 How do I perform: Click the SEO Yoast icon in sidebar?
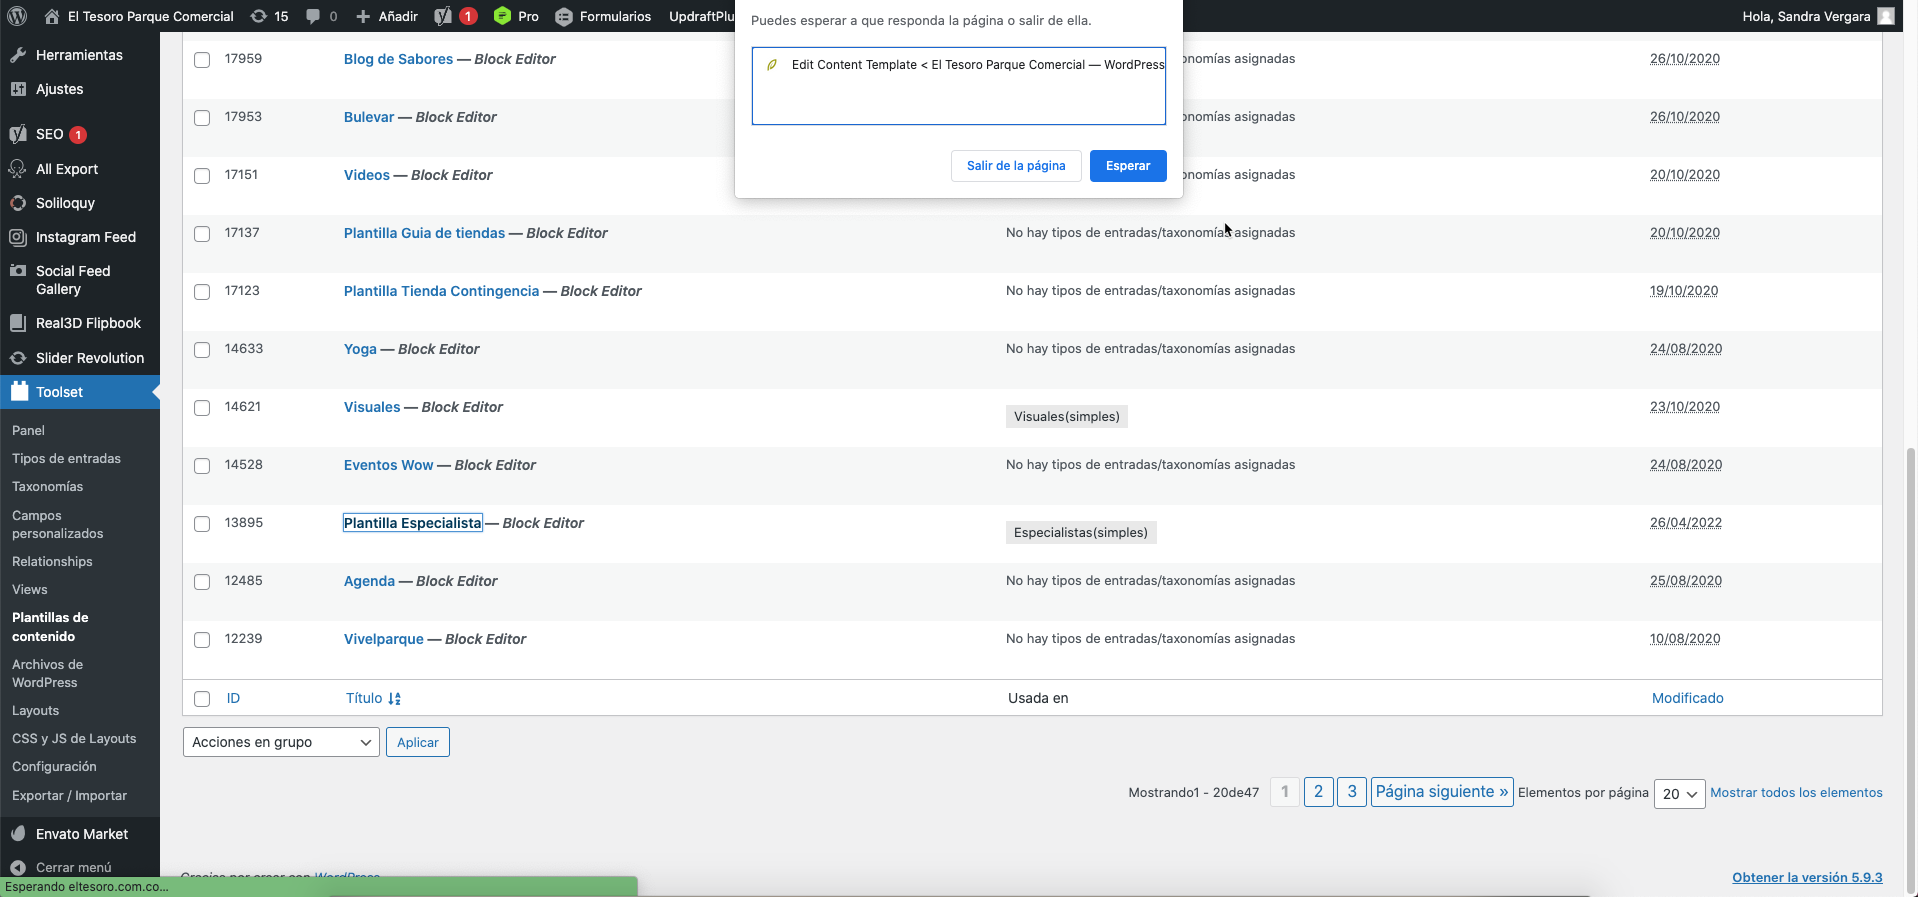pos(18,134)
